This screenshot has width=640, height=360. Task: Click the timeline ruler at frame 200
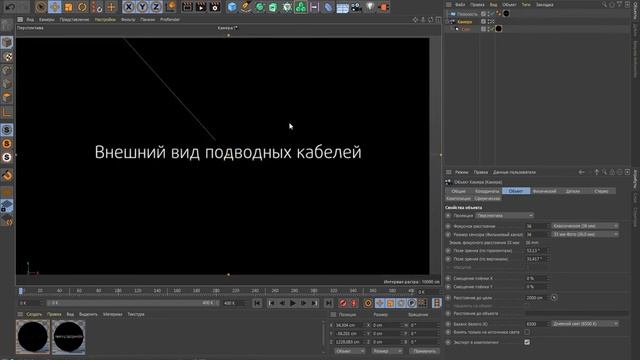click(216, 291)
